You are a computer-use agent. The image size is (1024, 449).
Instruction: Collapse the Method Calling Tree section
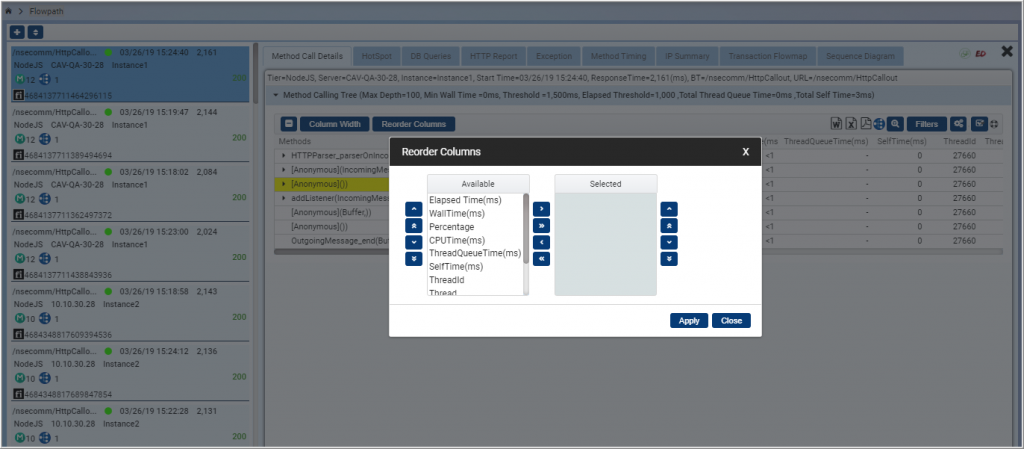click(276, 95)
